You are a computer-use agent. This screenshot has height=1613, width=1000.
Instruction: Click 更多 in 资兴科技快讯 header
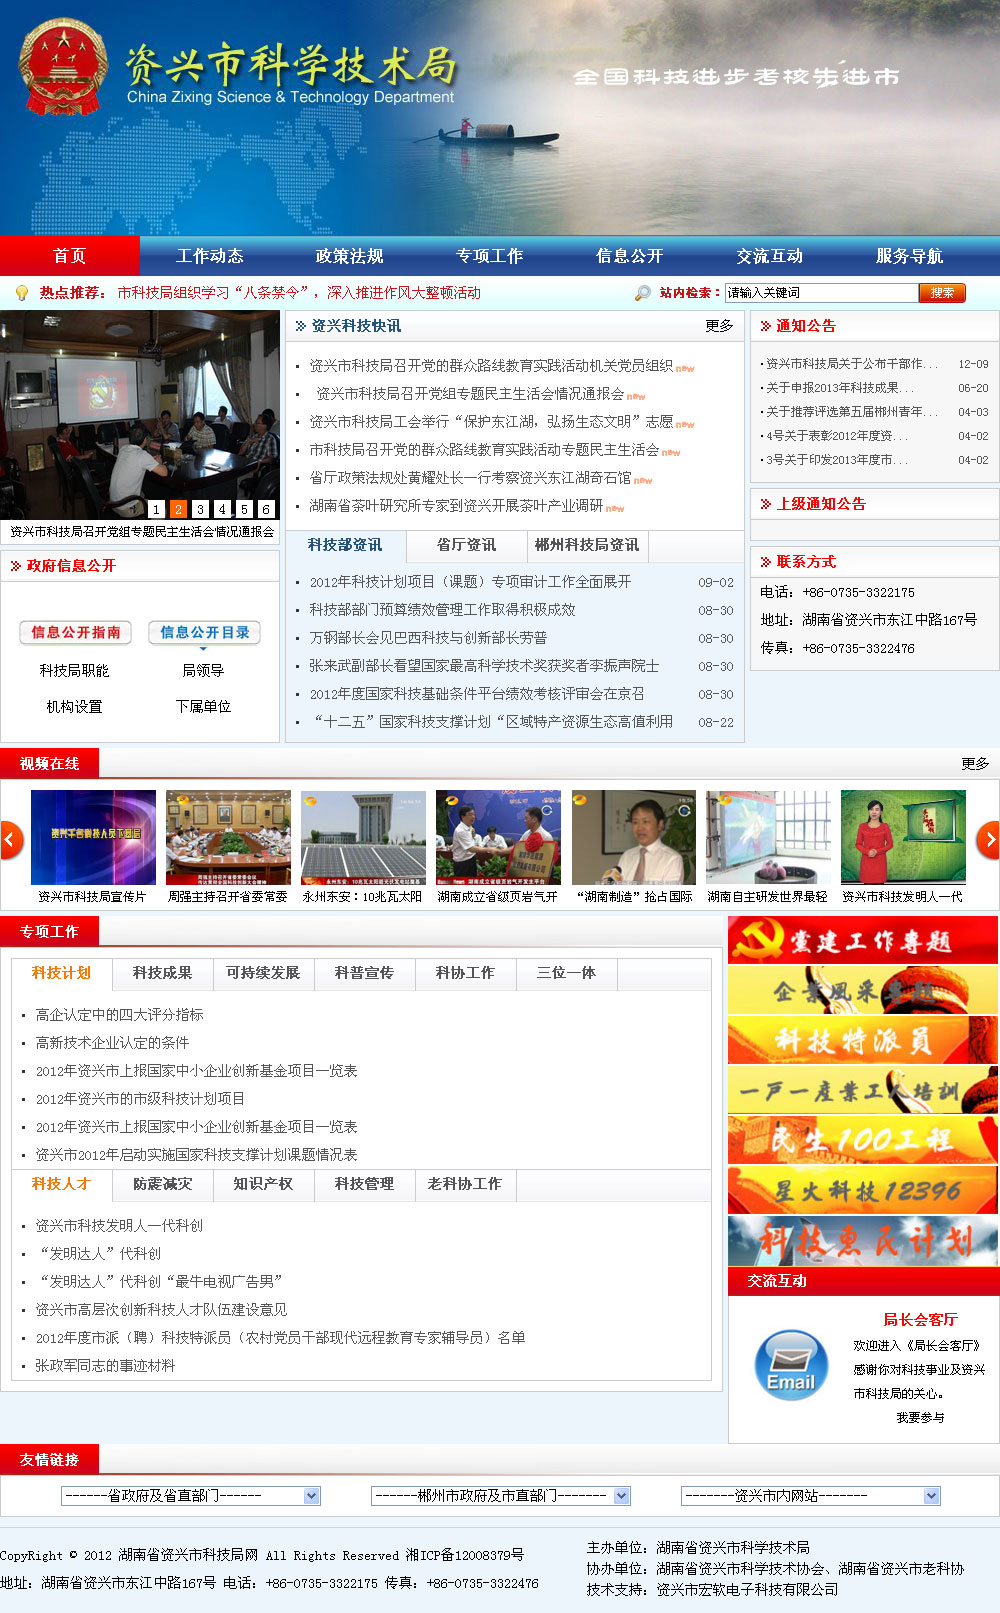pyautogui.click(x=719, y=326)
